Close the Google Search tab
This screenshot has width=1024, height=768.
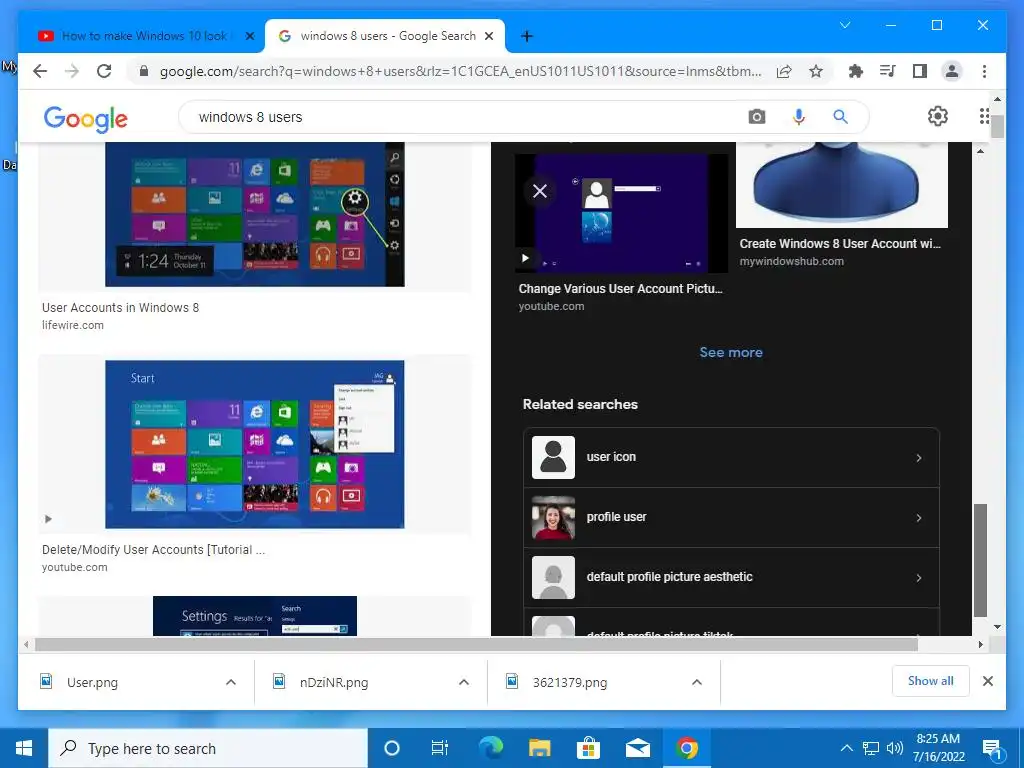(x=488, y=36)
